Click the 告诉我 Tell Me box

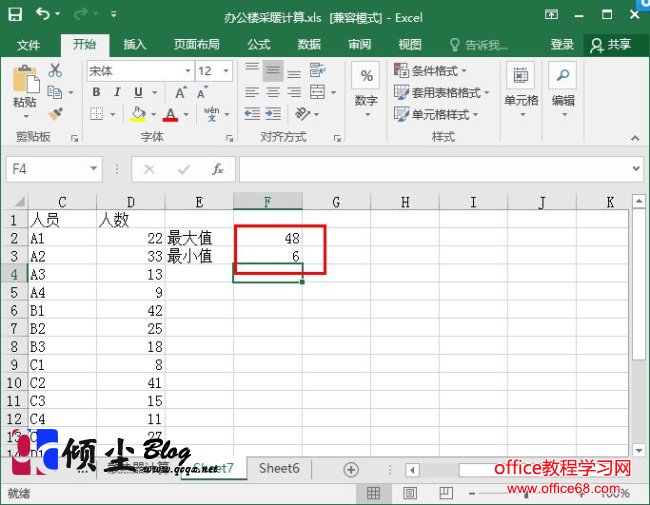click(479, 45)
